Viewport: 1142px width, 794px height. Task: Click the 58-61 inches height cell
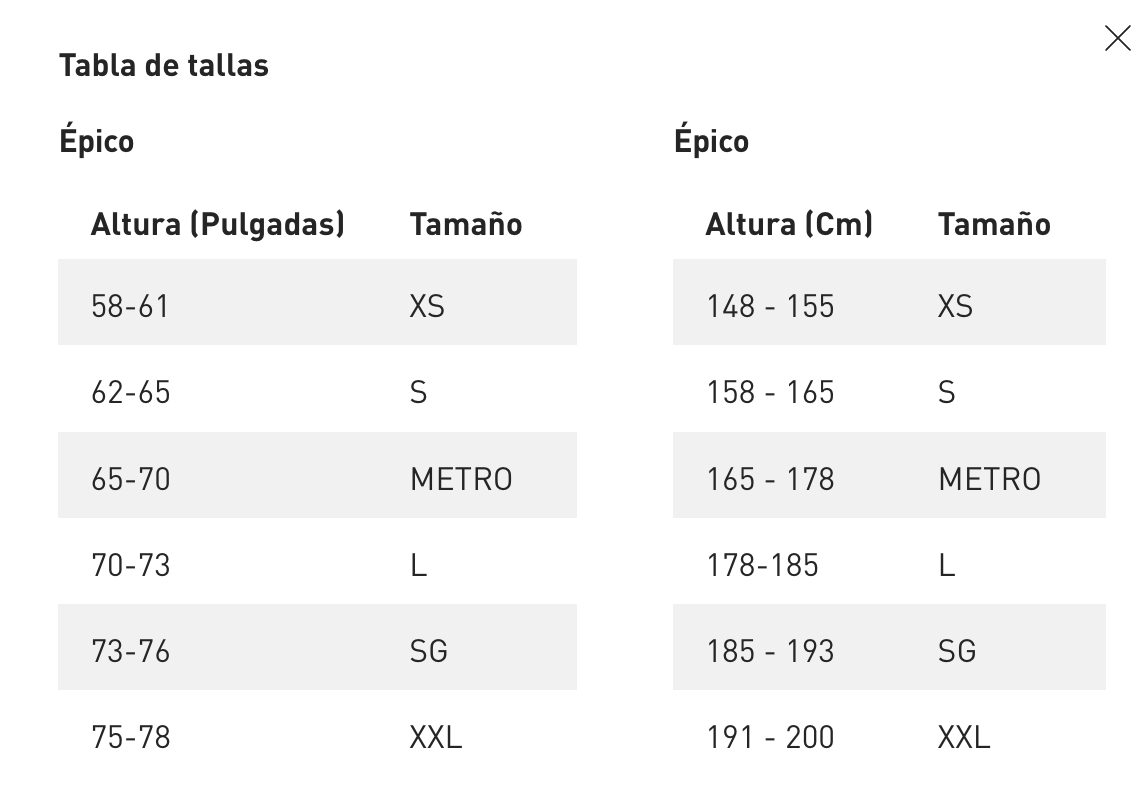coord(130,306)
